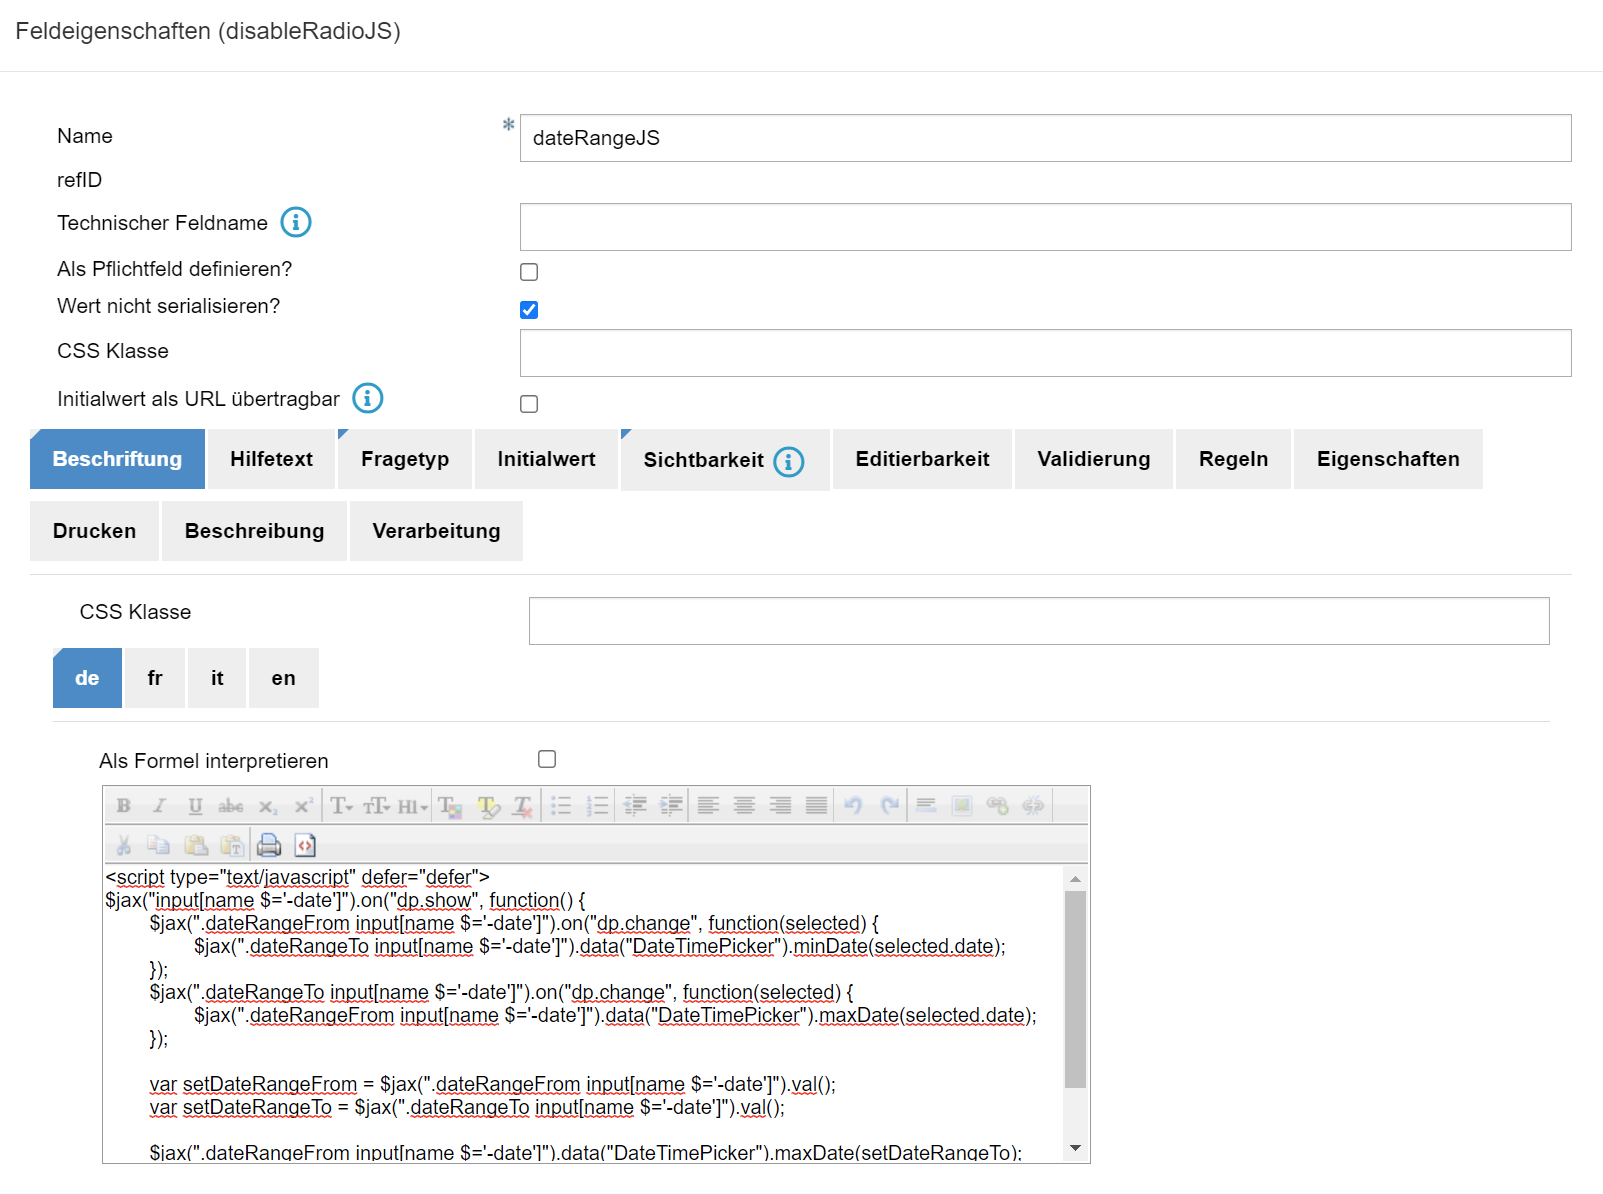The height and width of the screenshot is (1194, 1603).
Task: Click the info icon beside Initialwert als URL übertragbar
Action: 368,398
